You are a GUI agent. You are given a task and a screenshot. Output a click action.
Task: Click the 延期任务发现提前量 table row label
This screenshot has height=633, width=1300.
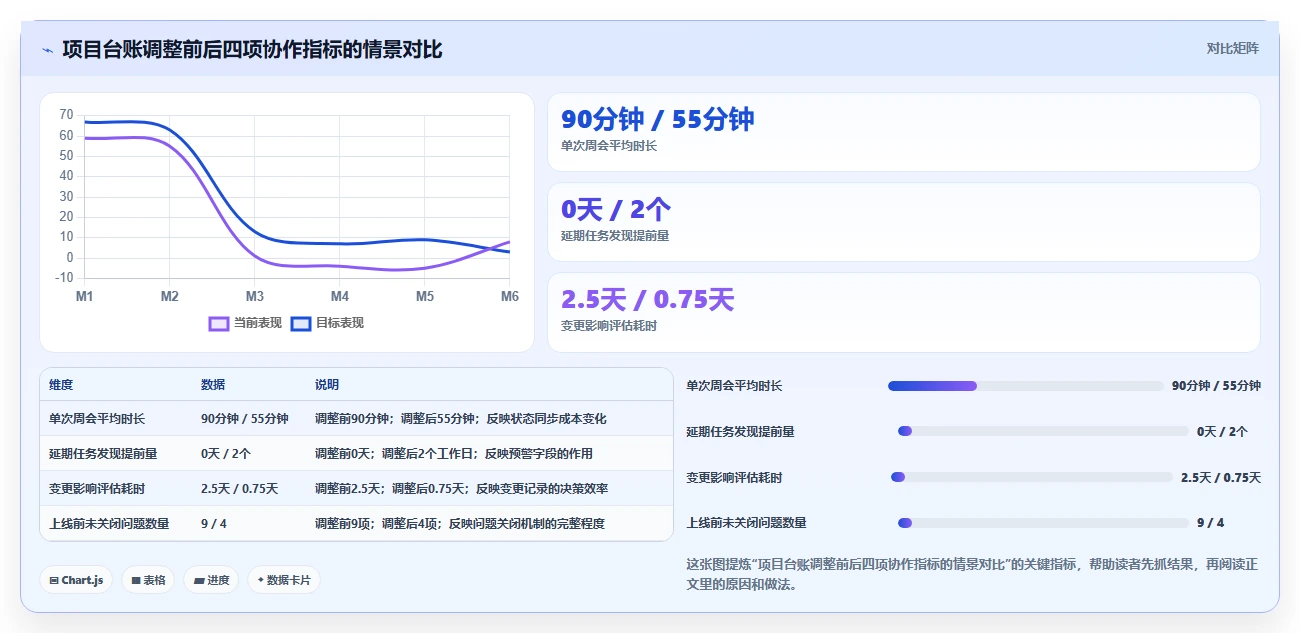coord(103,454)
